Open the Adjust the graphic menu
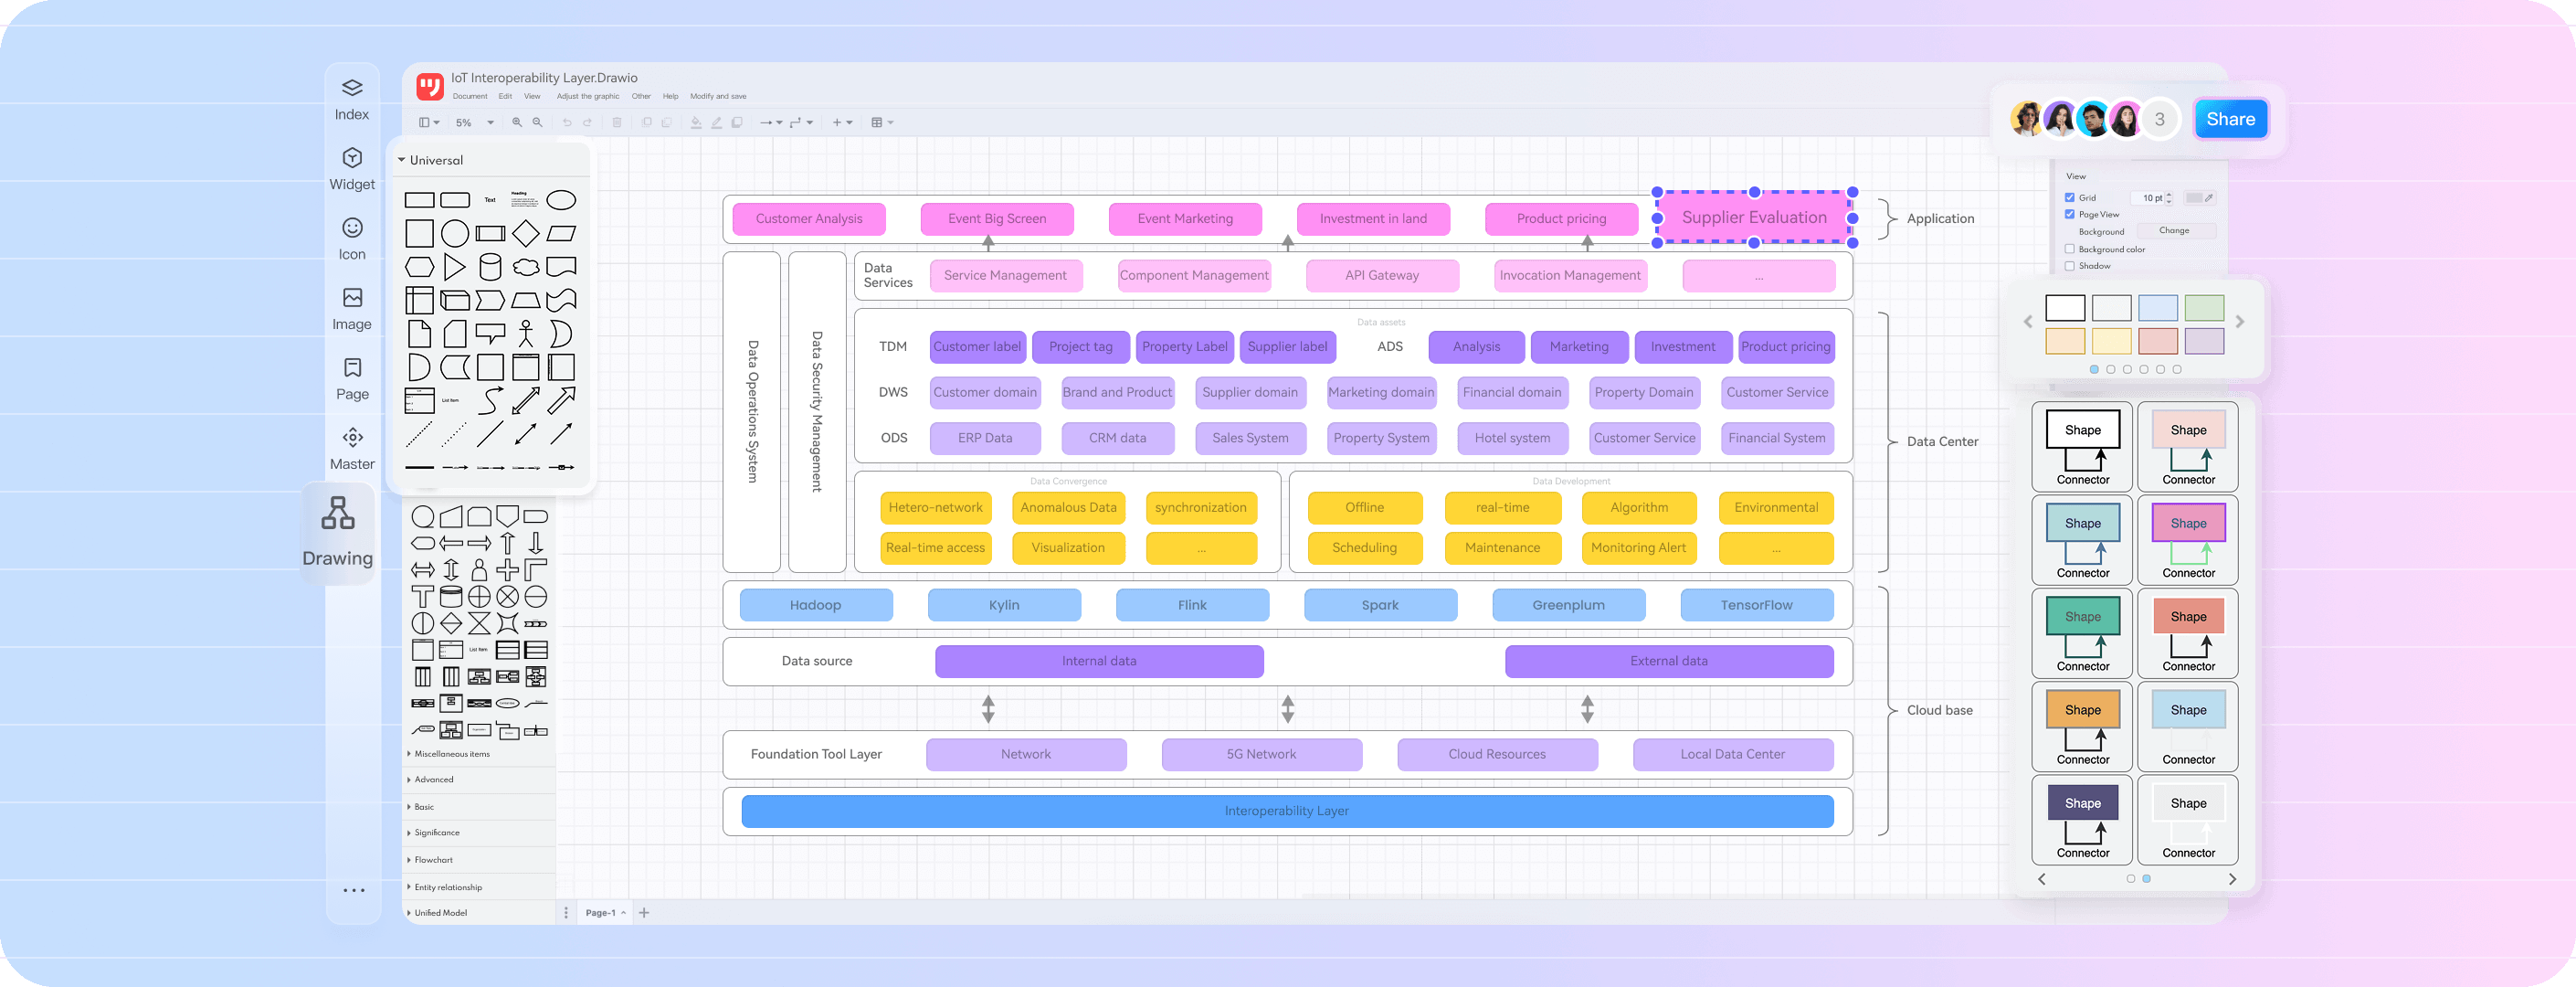 click(x=588, y=96)
